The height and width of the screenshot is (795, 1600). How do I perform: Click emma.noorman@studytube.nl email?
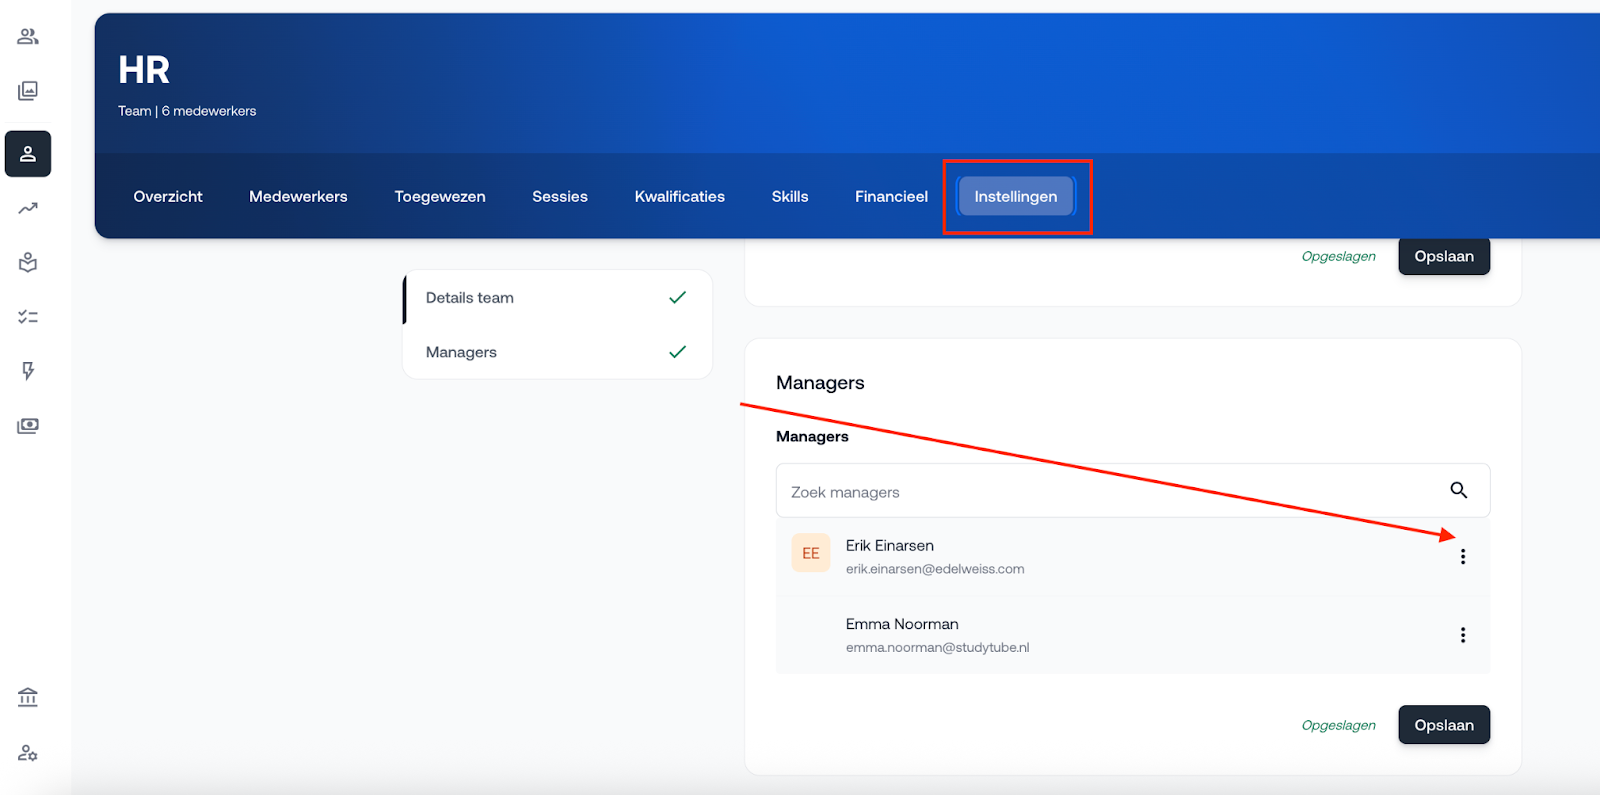(x=937, y=648)
